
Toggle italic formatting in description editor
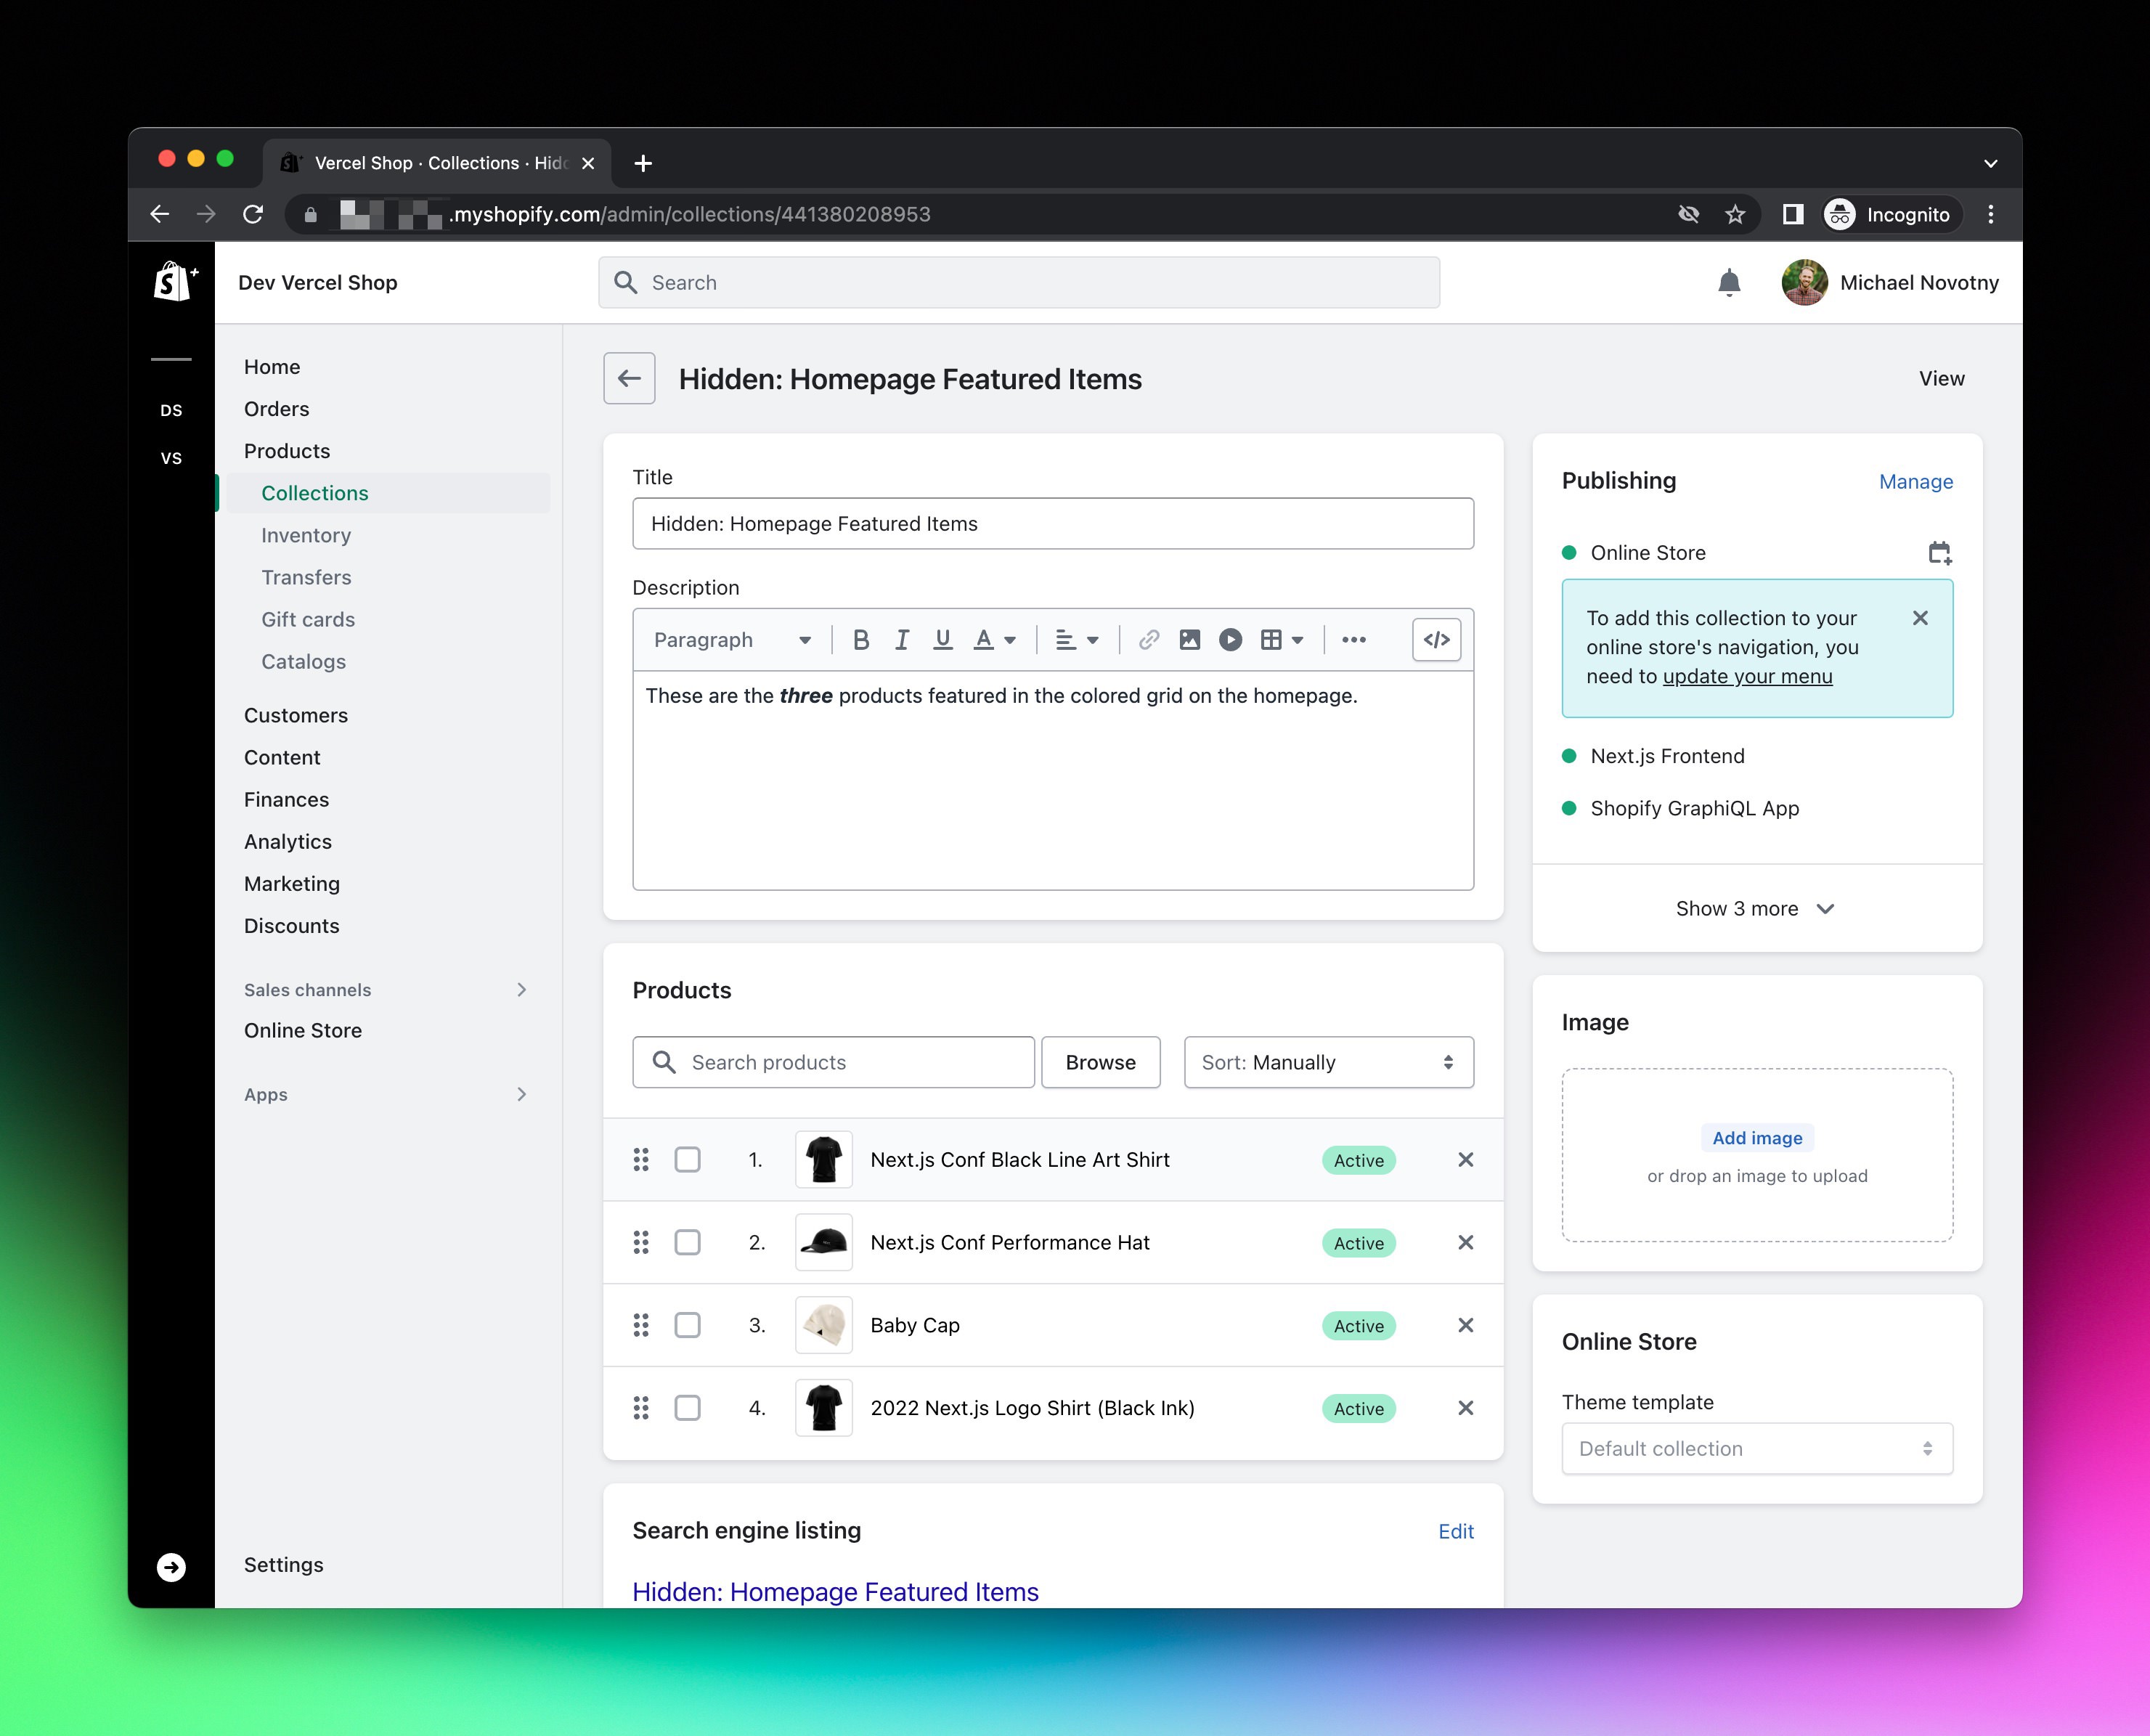(902, 640)
